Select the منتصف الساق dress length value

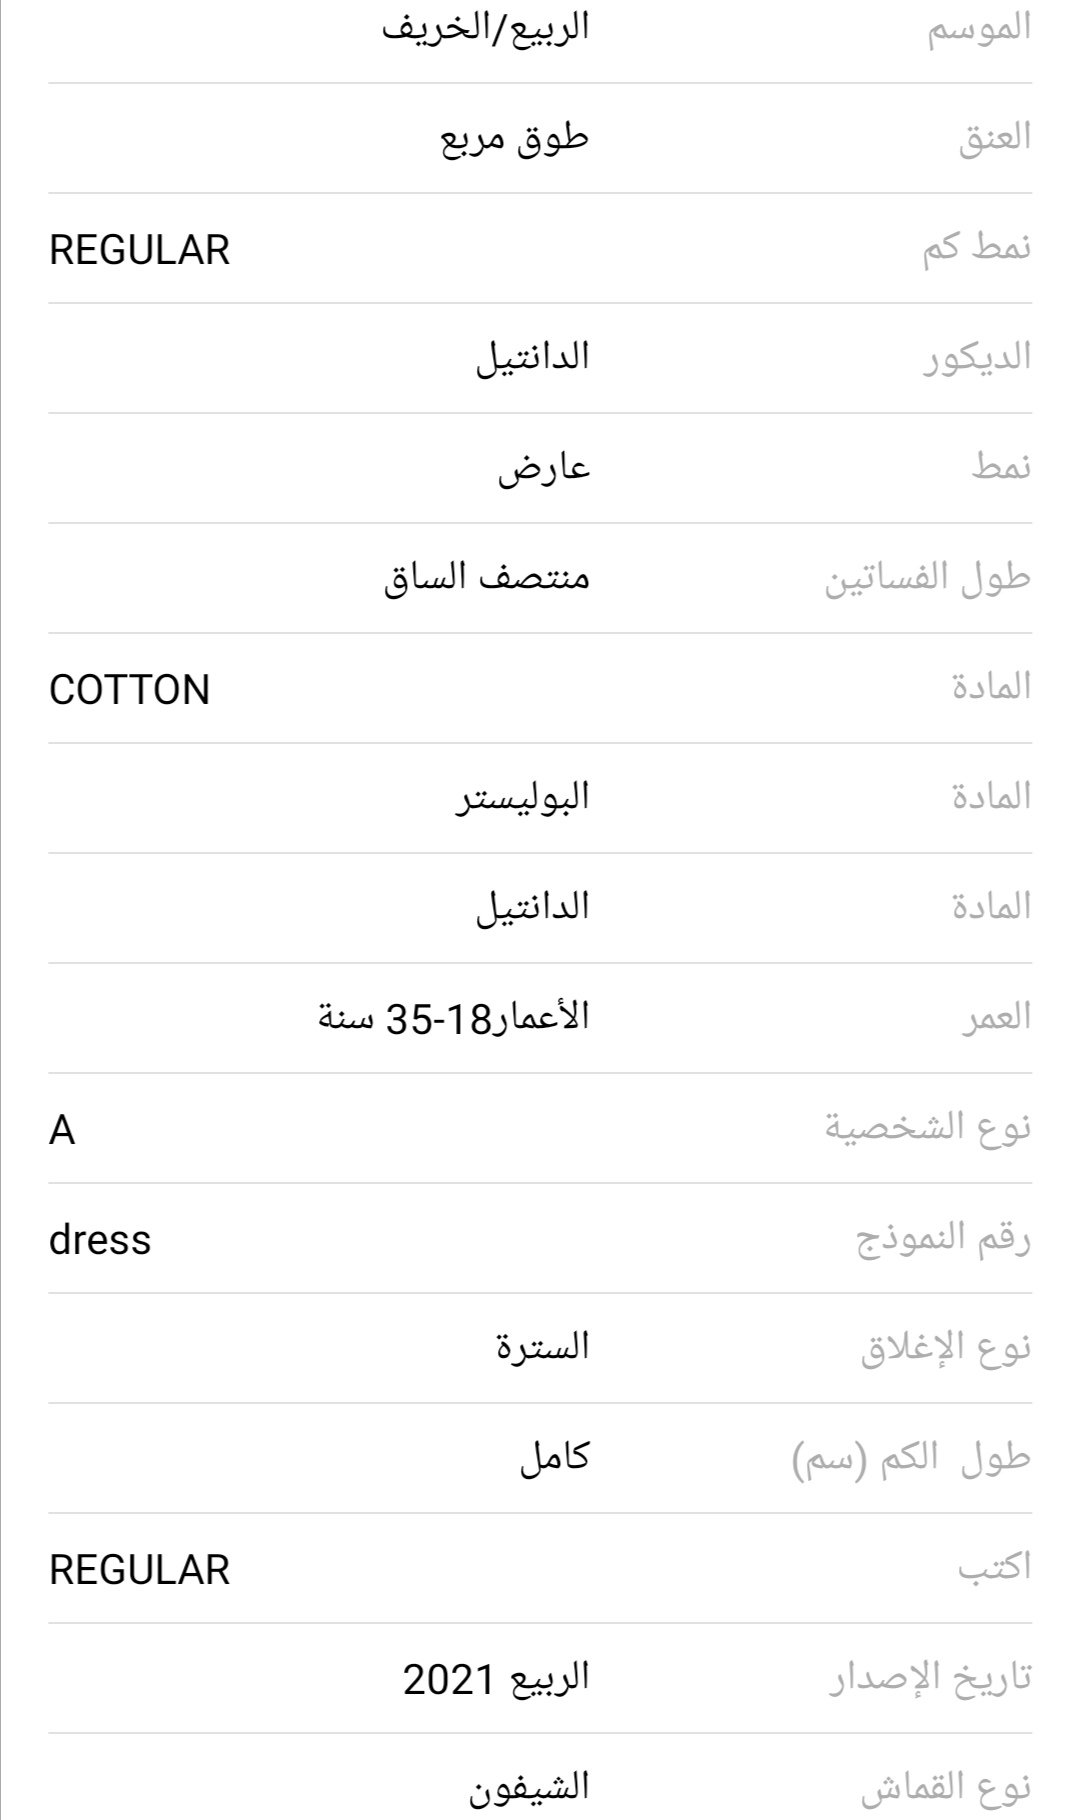486,578
